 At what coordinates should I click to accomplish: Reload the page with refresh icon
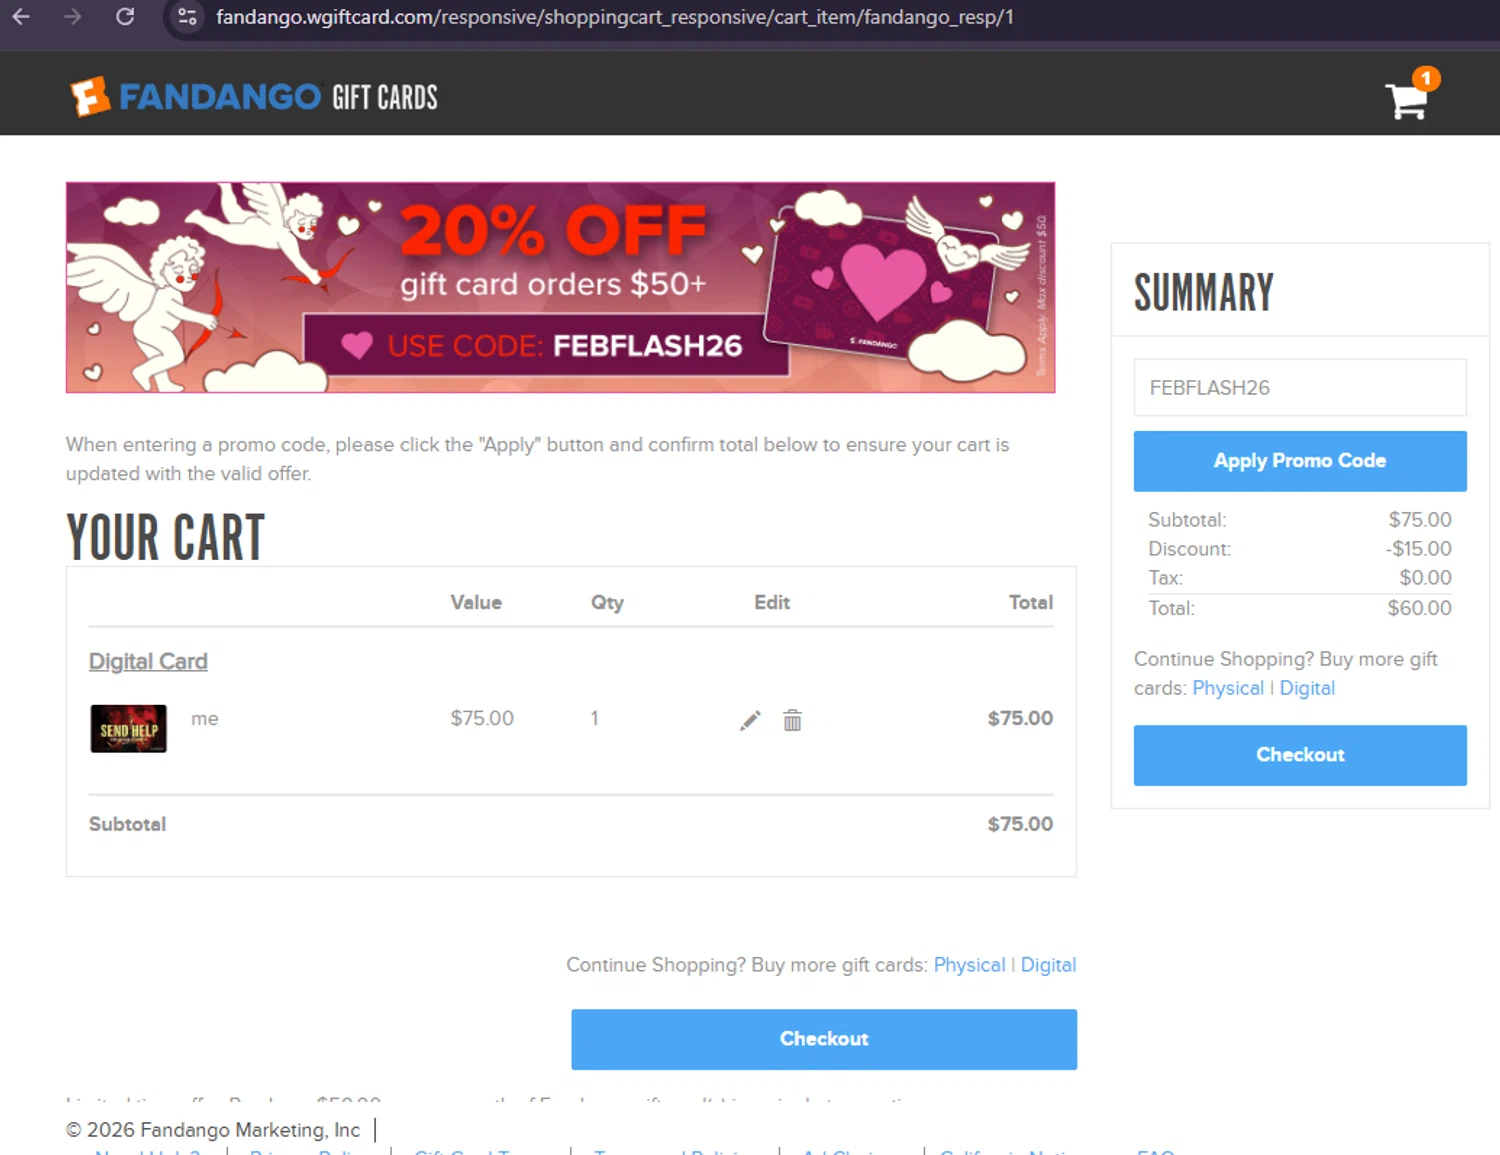[x=125, y=16]
